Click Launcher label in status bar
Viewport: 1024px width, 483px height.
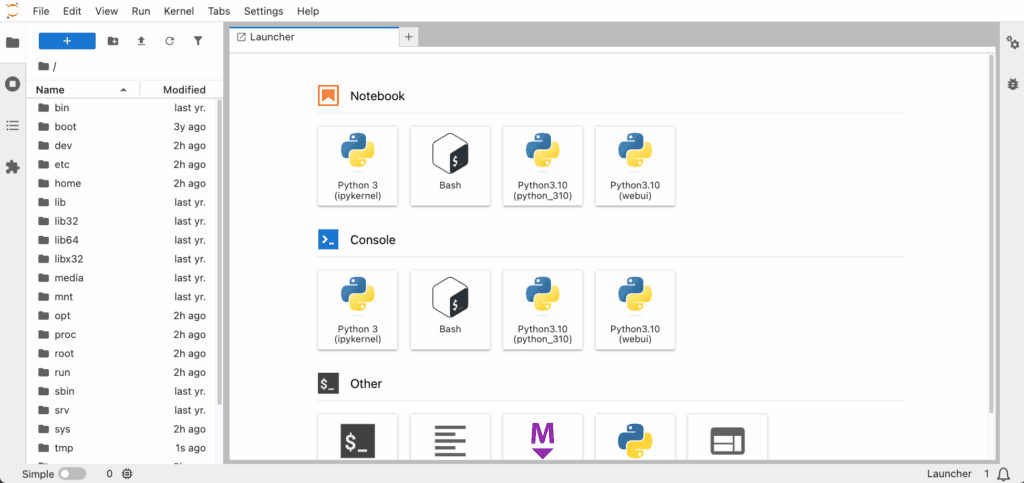[949, 474]
